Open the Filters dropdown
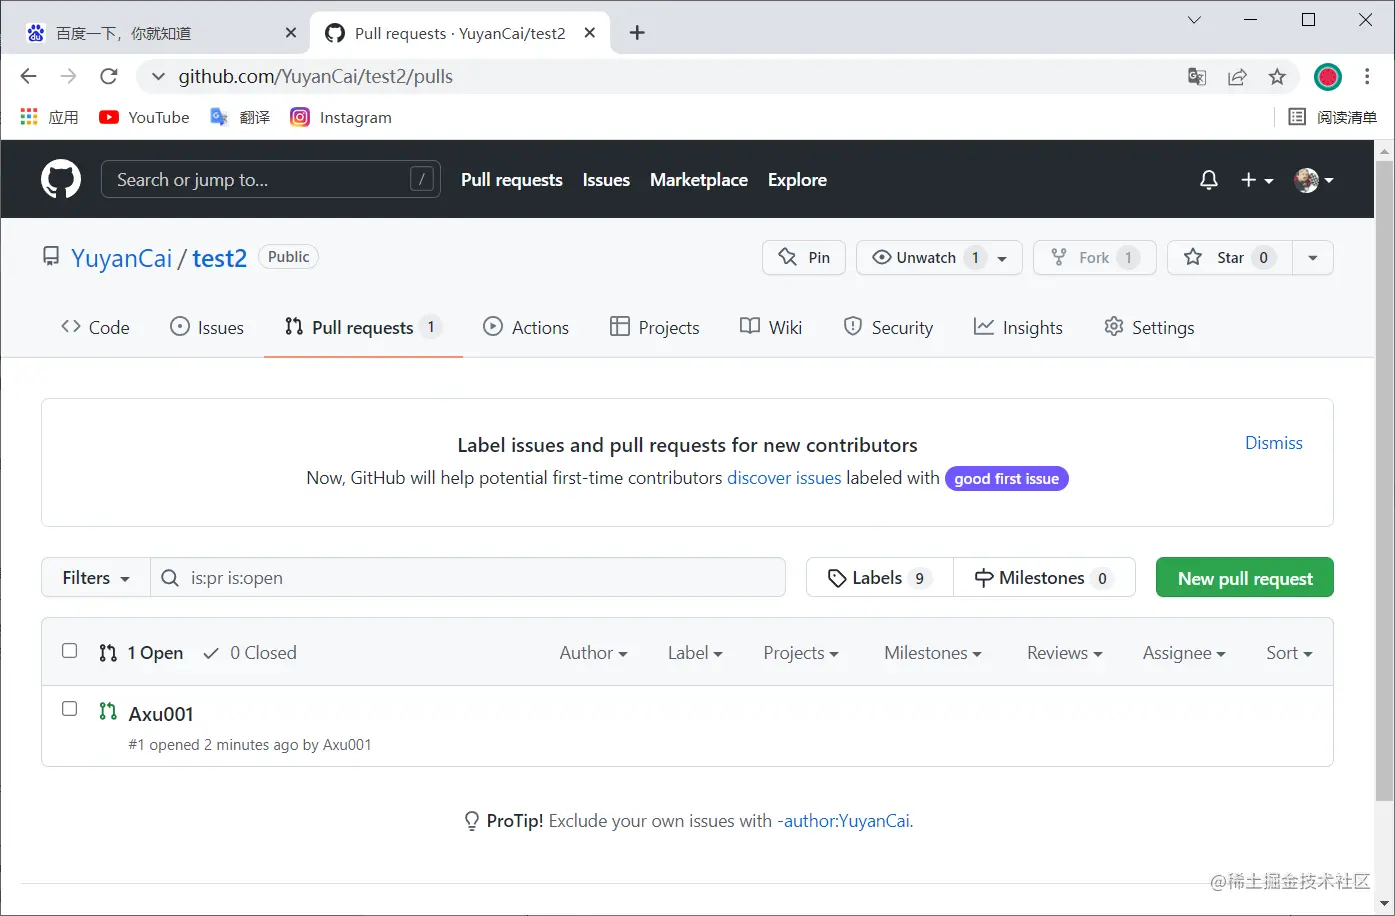 pos(96,578)
